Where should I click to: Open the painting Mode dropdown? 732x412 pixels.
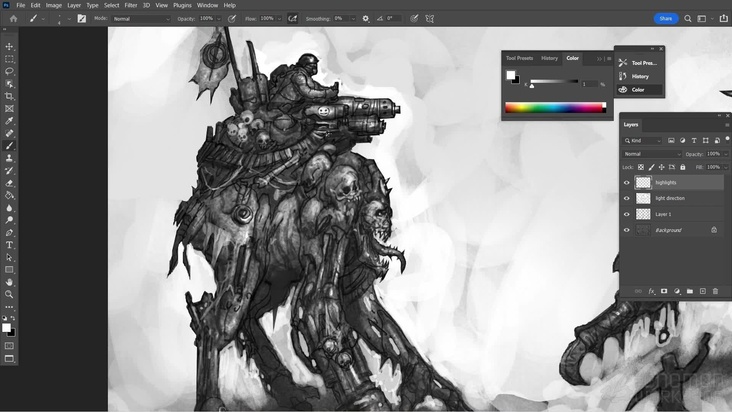(141, 19)
